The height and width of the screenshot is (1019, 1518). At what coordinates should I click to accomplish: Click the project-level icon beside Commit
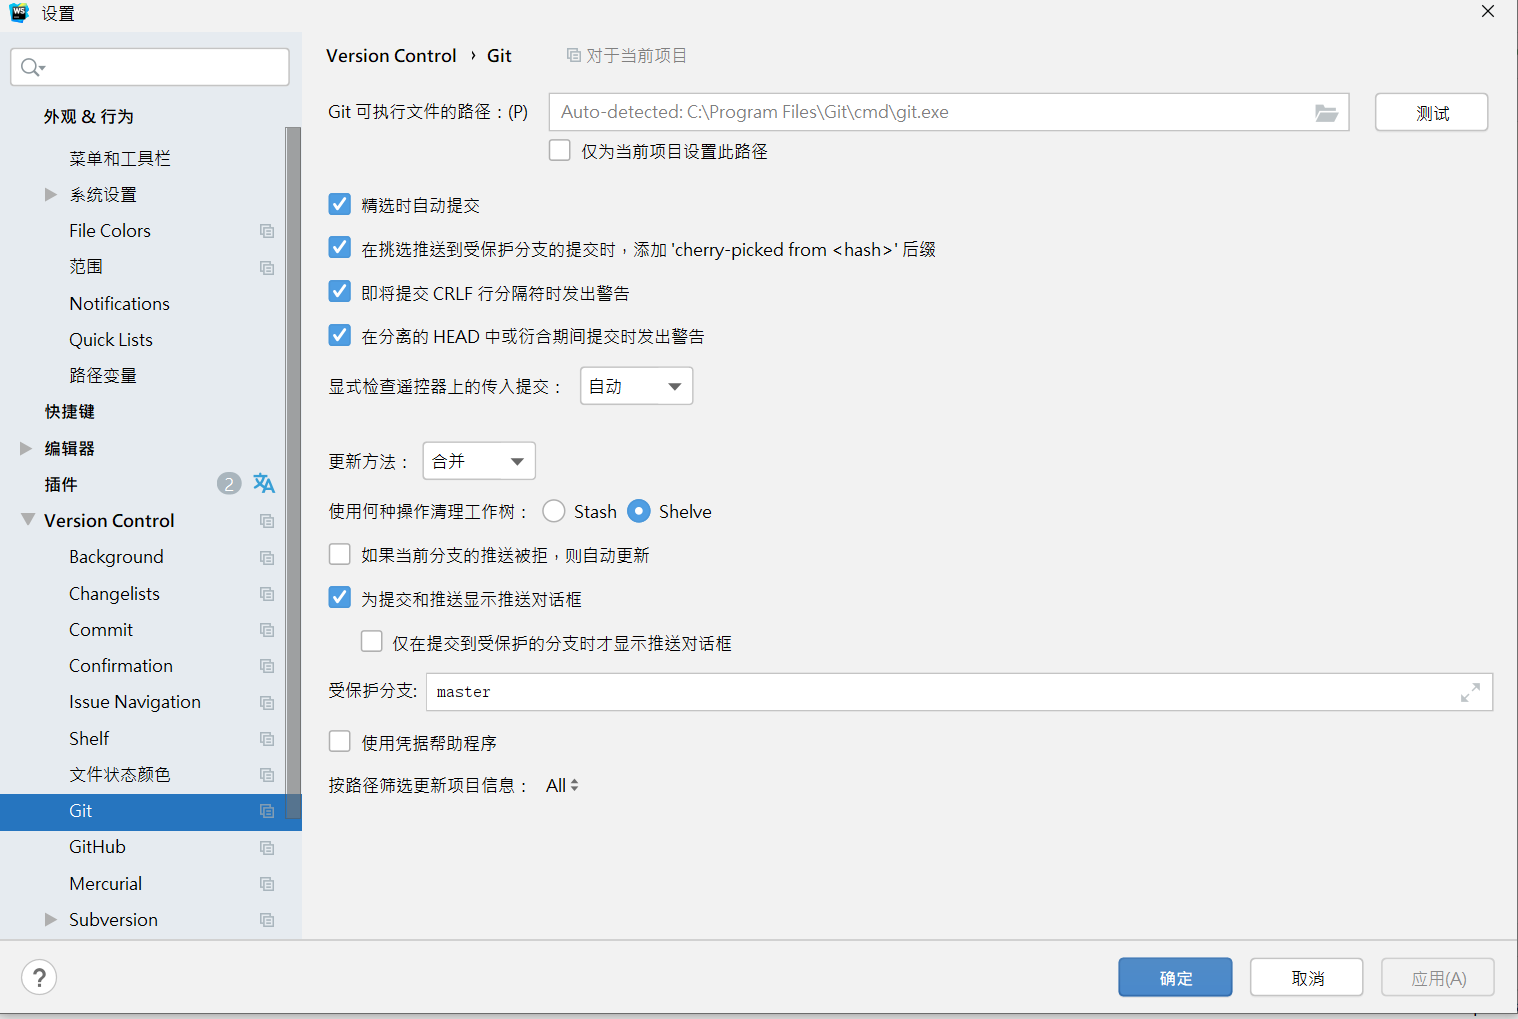tap(267, 630)
